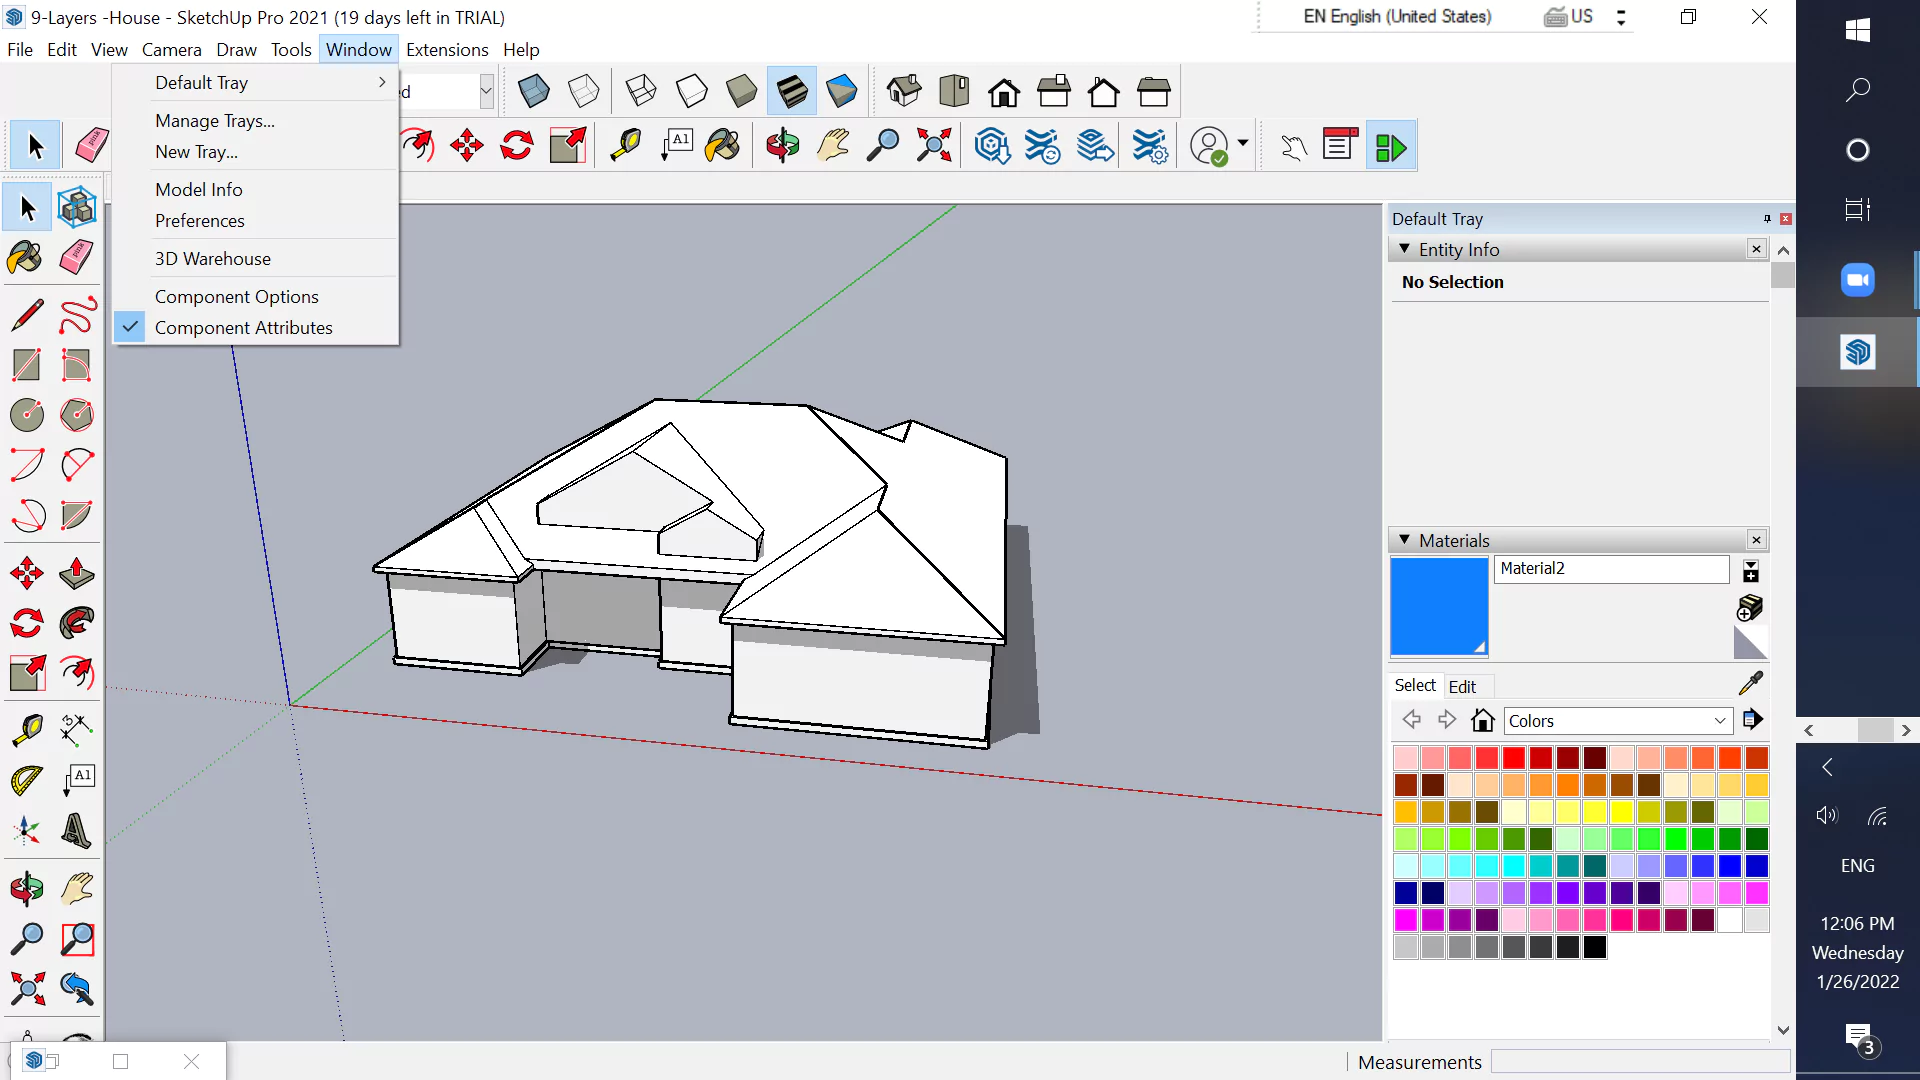This screenshot has height=1080, width=1920.
Task: Collapse the Entity Info section
Action: click(x=1406, y=249)
